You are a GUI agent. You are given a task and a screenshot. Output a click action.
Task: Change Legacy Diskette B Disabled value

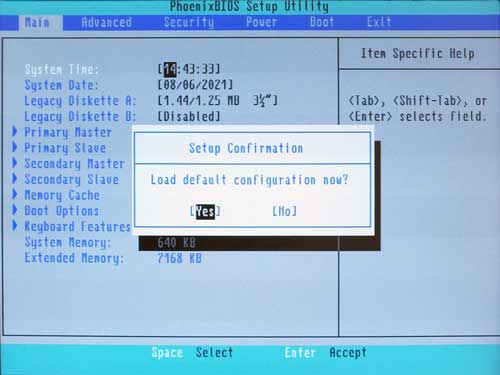click(189, 117)
